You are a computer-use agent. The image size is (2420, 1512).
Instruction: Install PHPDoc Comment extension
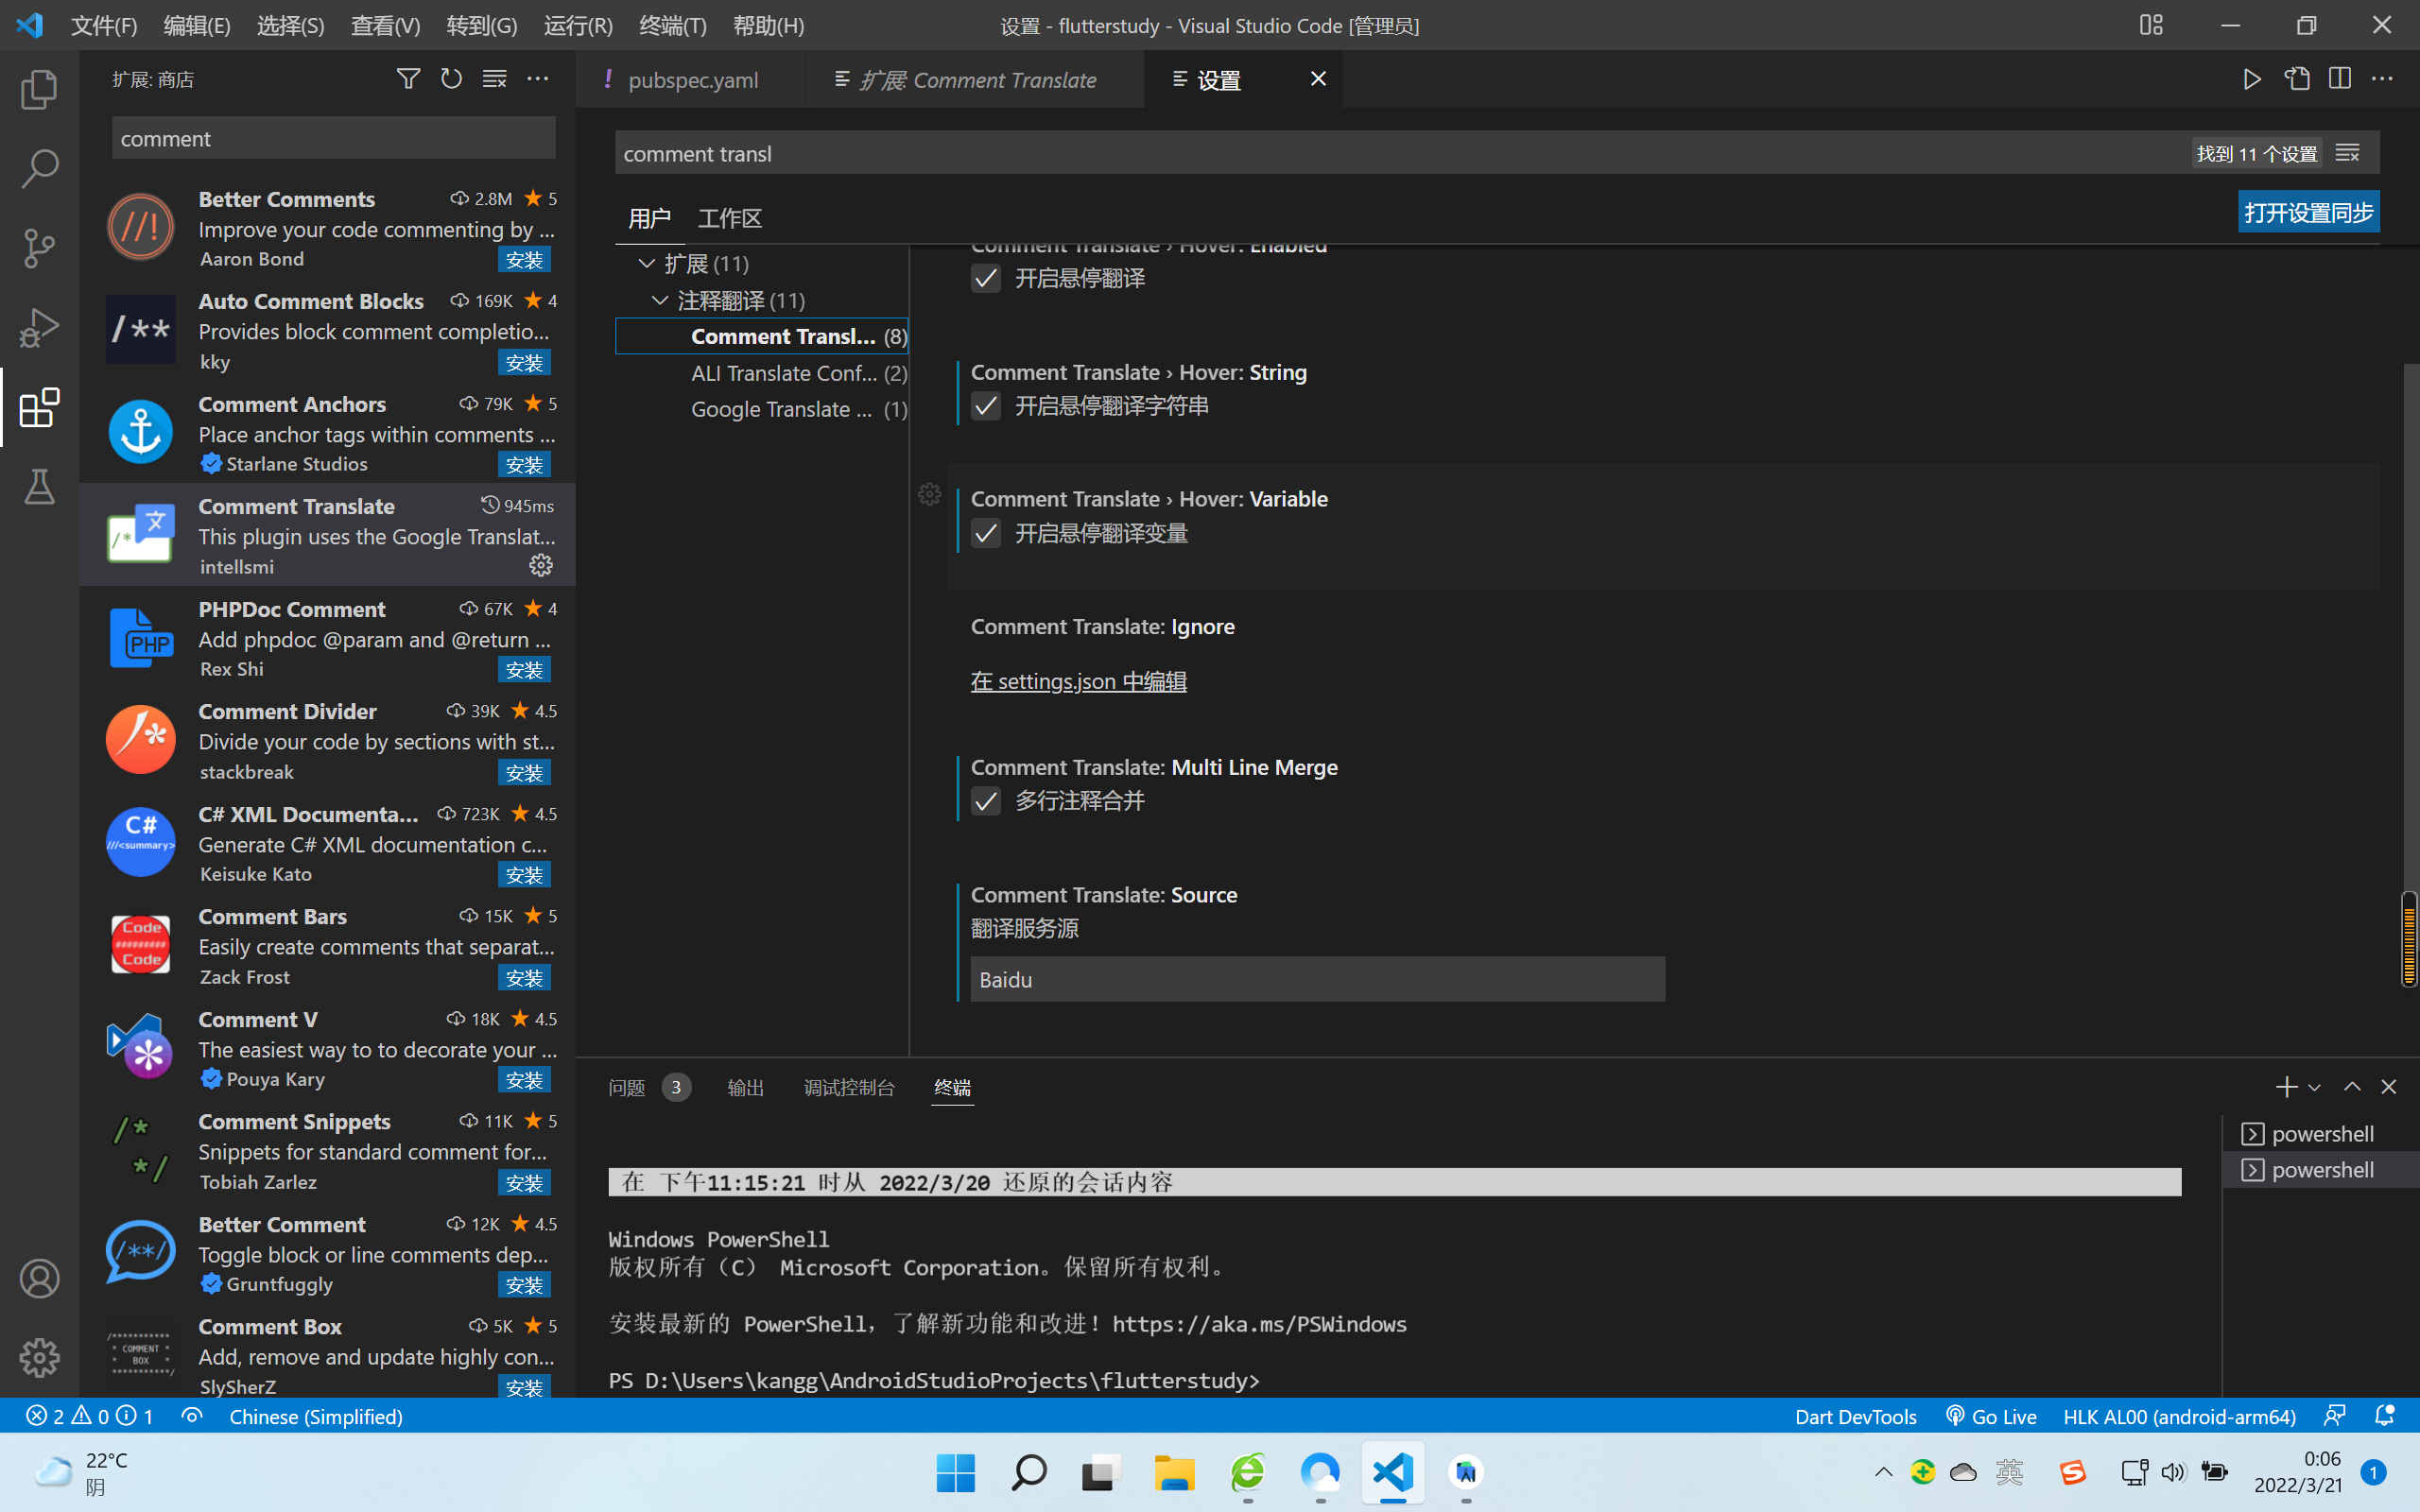pos(524,670)
